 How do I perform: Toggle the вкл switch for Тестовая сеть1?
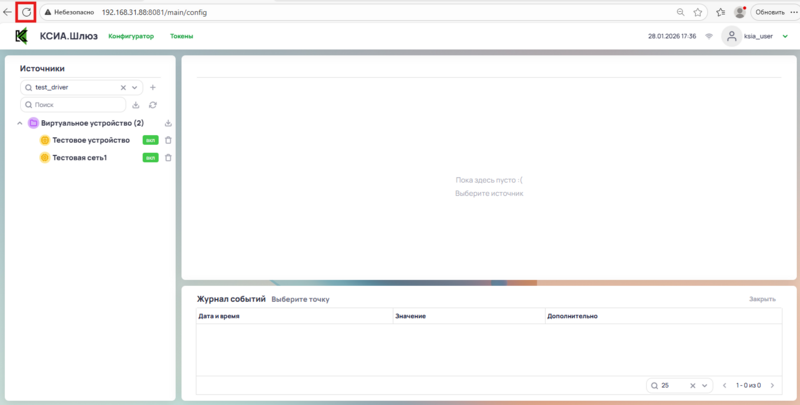click(150, 158)
